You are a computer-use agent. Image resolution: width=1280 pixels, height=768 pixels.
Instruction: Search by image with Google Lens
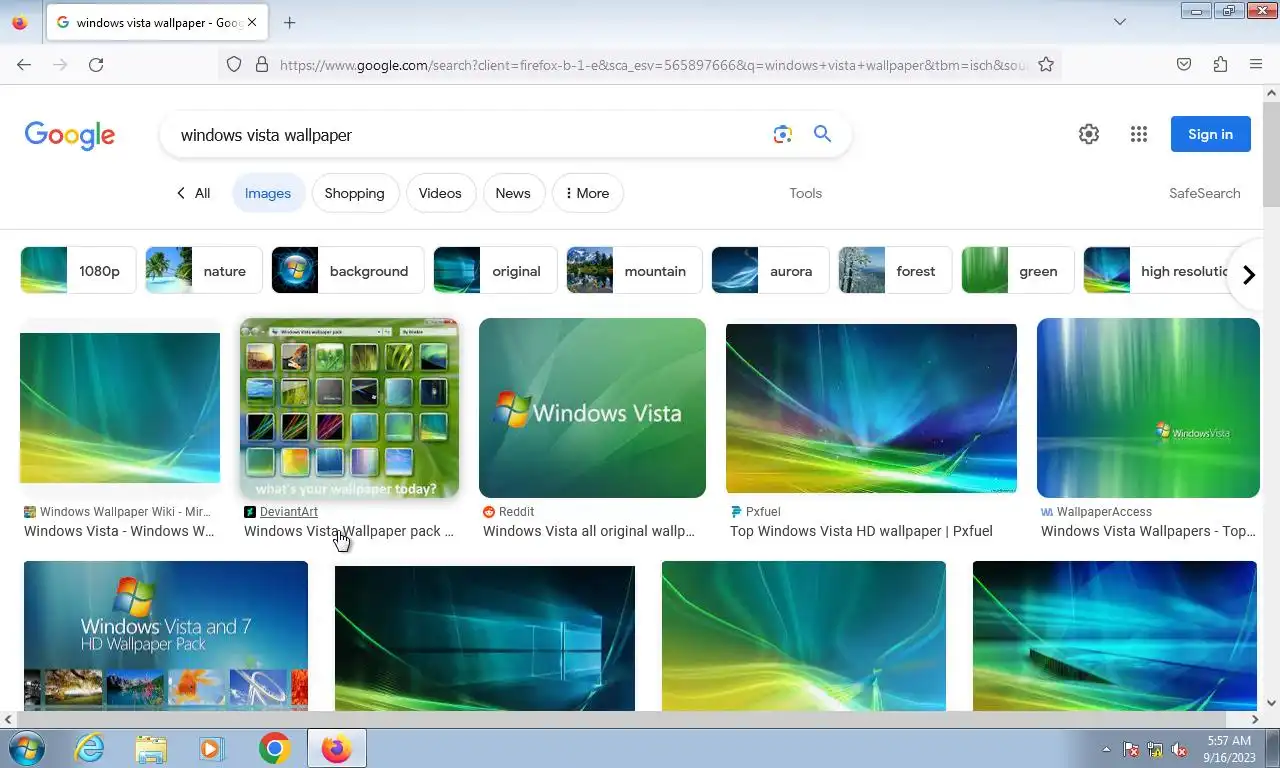click(x=783, y=134)
